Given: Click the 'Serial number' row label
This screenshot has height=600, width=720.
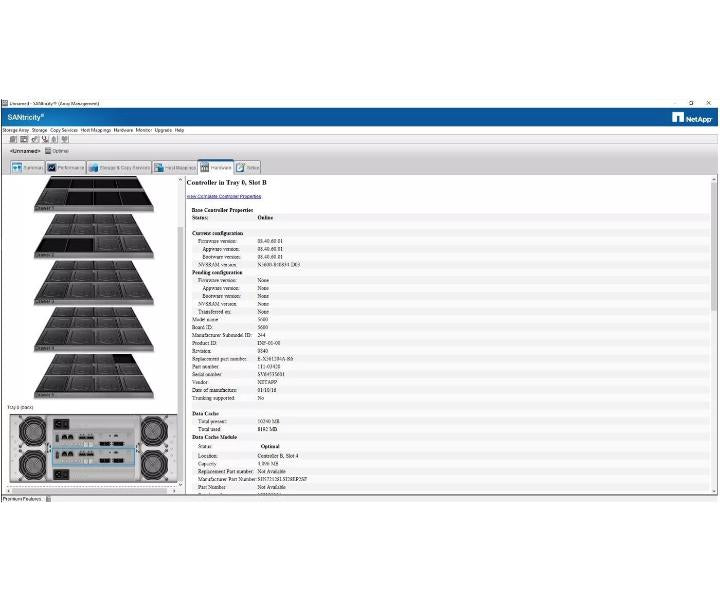Looking at the screenshot, I should 207,375.
